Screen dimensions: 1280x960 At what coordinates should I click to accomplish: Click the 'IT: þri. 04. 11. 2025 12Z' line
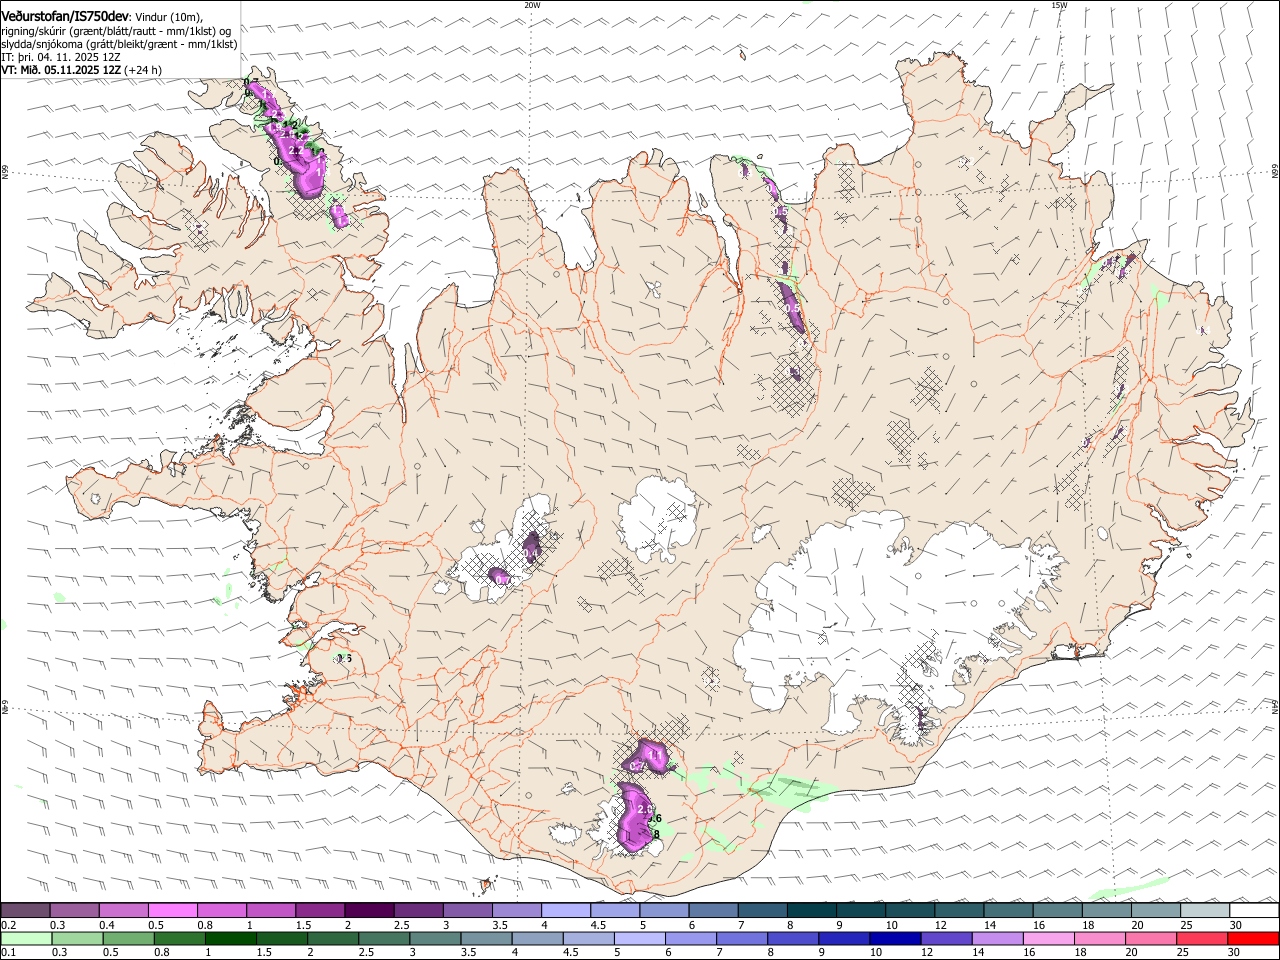tap(61, 57)
